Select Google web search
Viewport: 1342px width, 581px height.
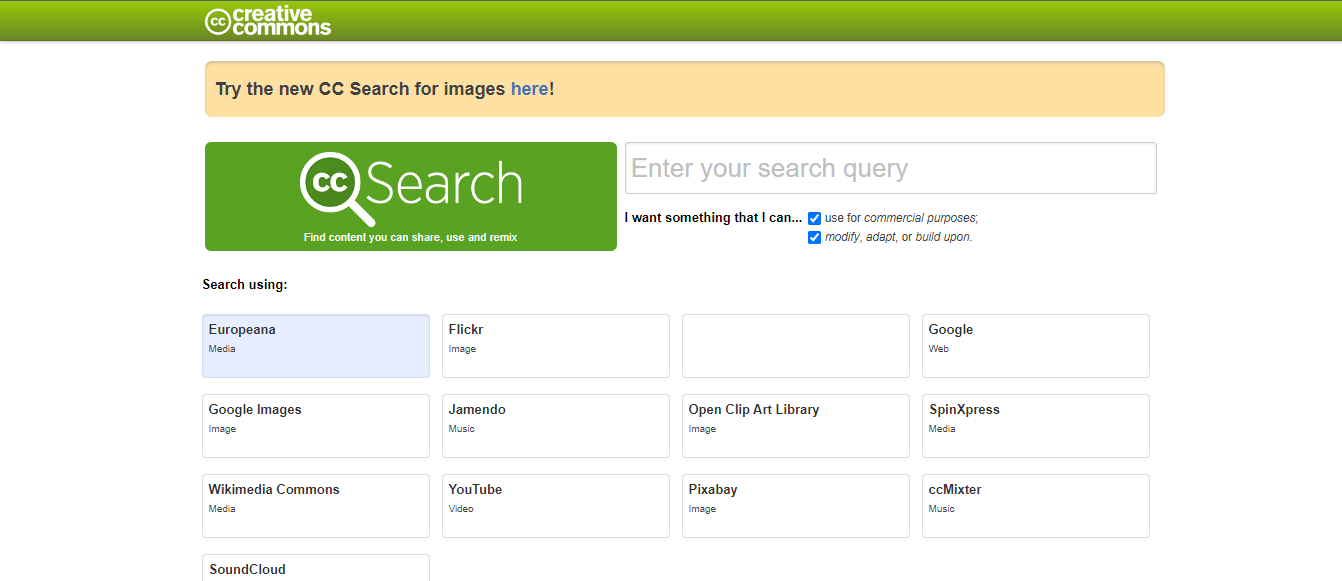click(x=1035, y=345)
